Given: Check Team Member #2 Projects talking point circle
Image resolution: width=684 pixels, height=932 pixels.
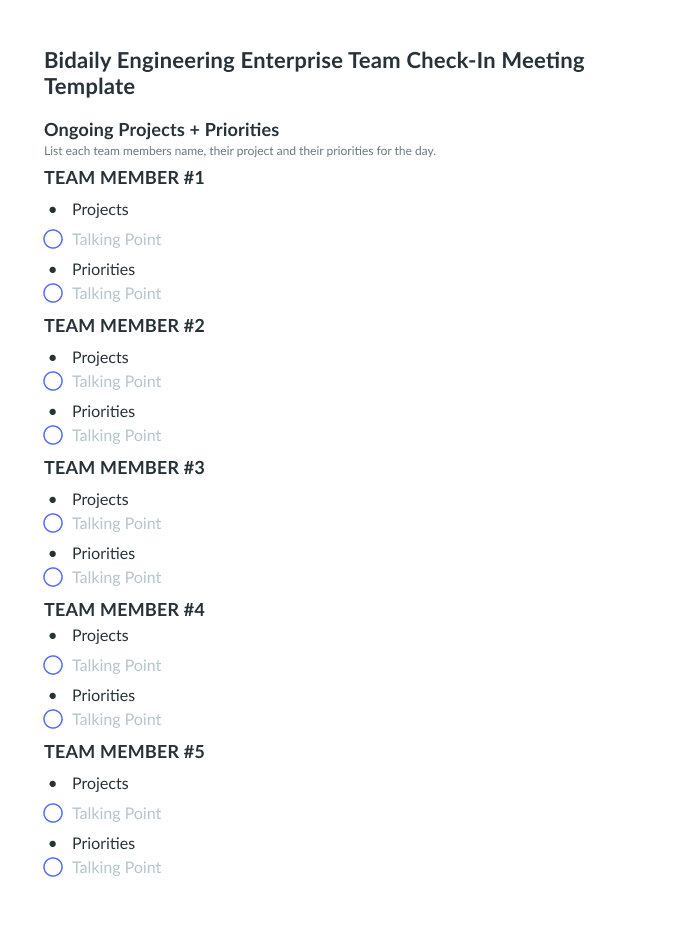Looking at the screenshot, I should coord(53,382).
